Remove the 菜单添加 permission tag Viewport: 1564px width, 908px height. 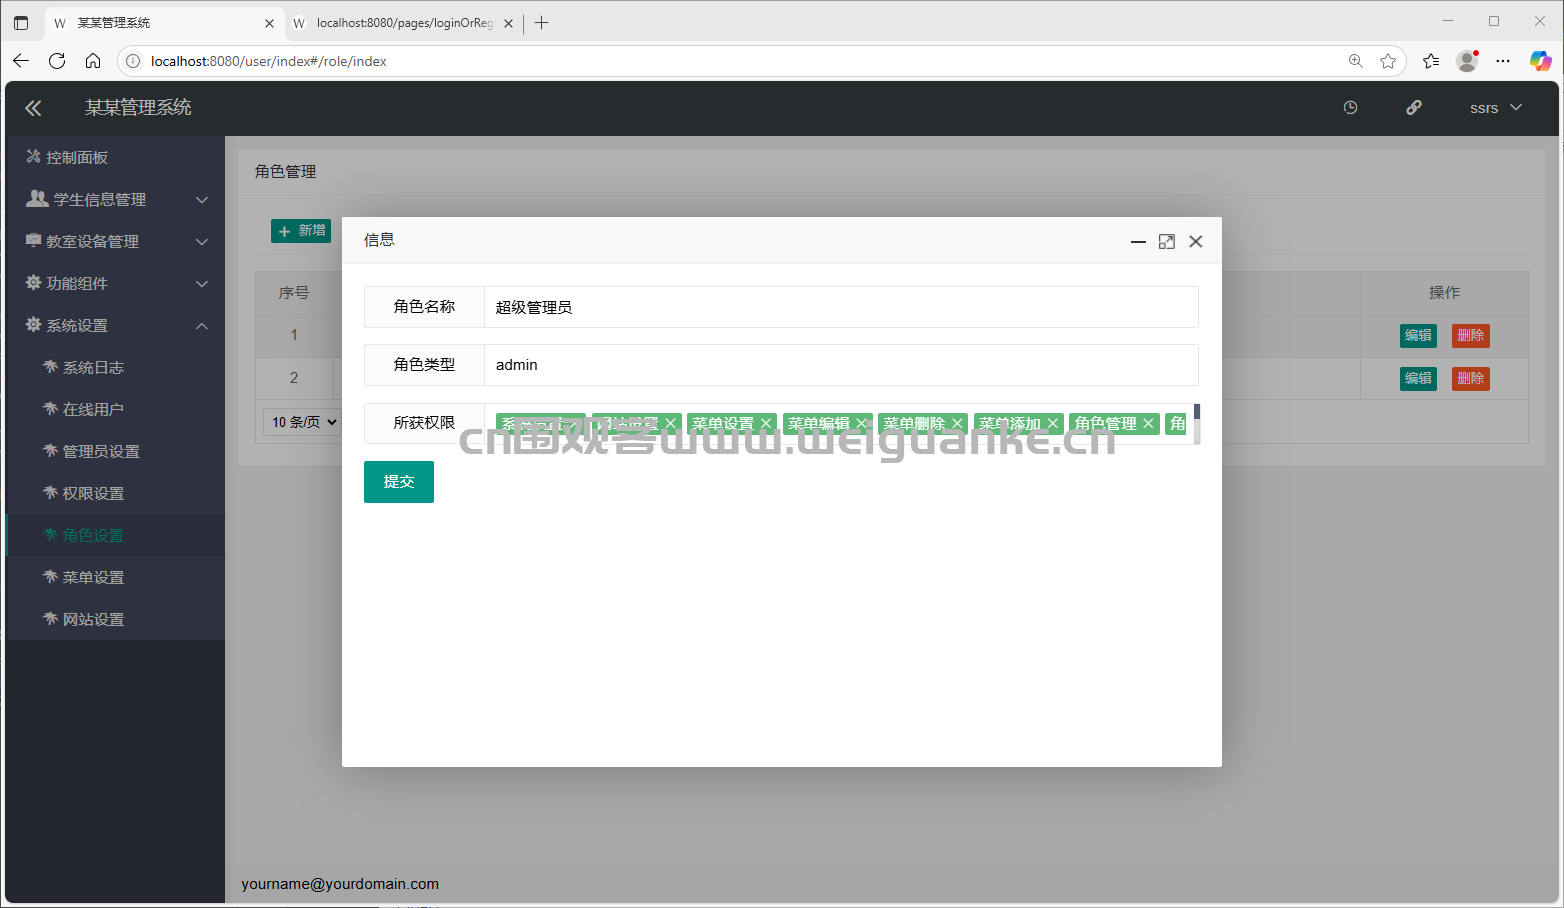pos(1052,424)
